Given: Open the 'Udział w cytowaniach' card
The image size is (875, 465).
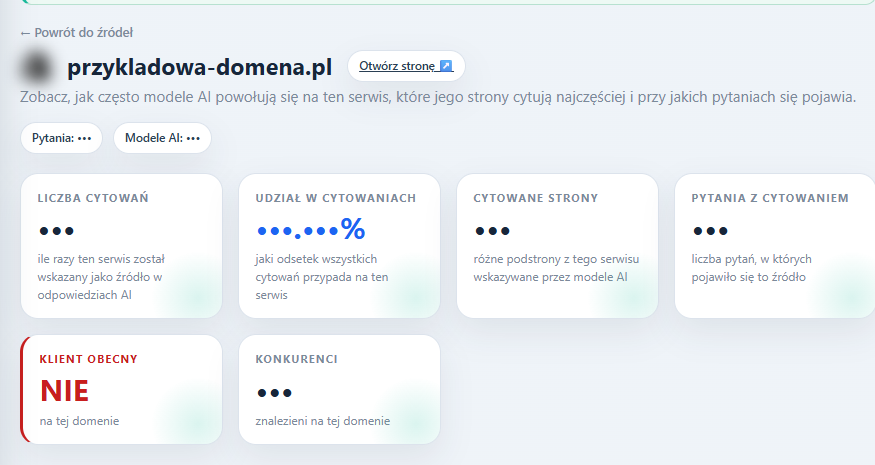Looking at the screenshot, I should 339,246.
